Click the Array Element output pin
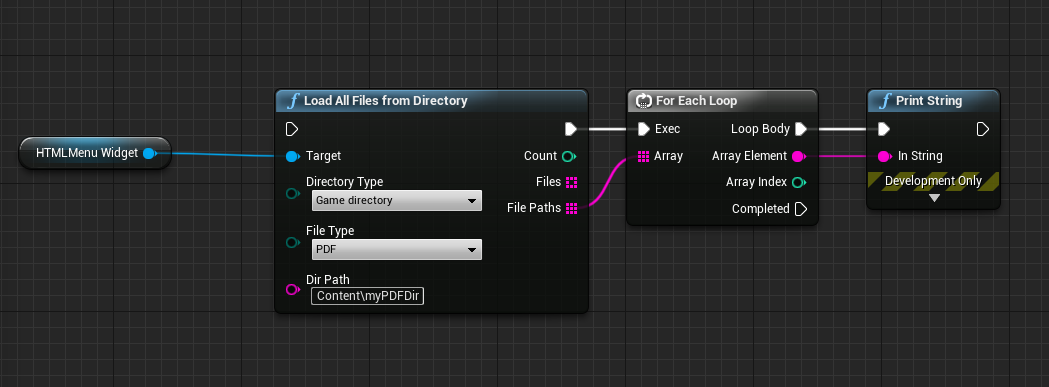This screenshot has height=387, width=1049. [799, 156]
